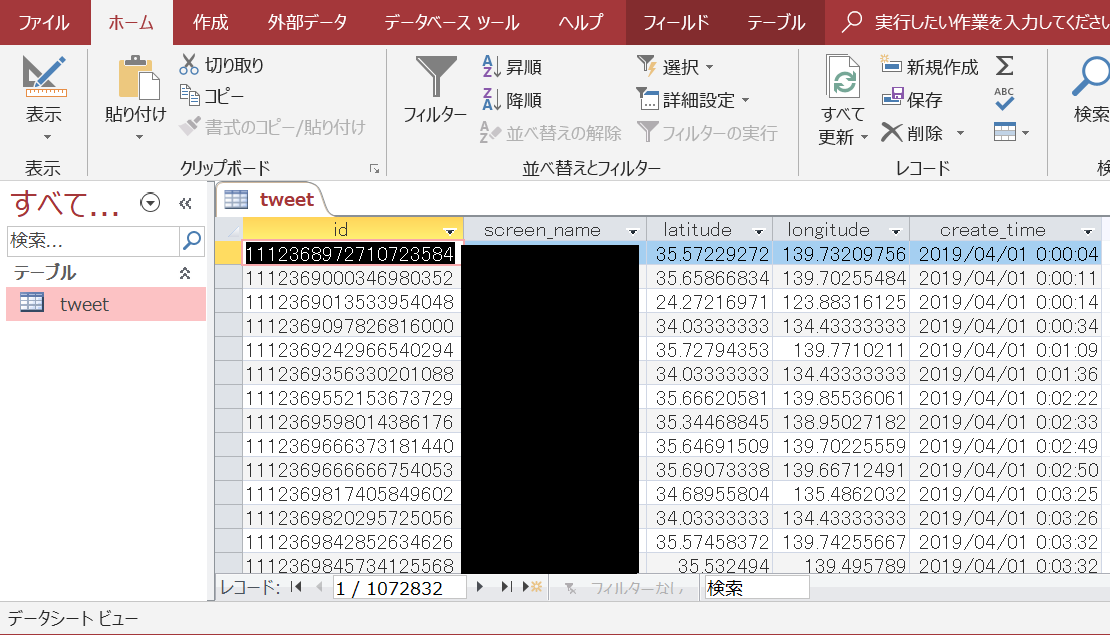Viewport: 1110px width, 635px height.
Task: Select latitude cell 24.27216971
Action: pos(709,302)
